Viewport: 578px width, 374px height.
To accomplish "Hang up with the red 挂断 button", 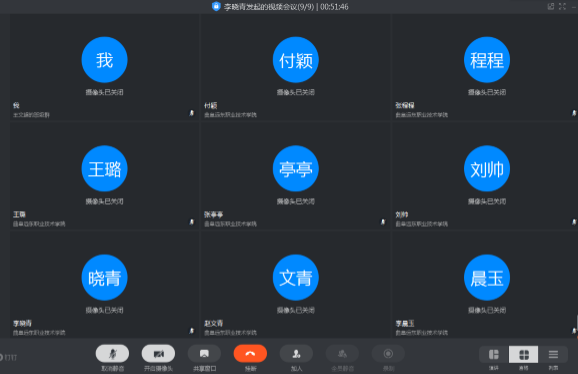I will click(250, 354).
